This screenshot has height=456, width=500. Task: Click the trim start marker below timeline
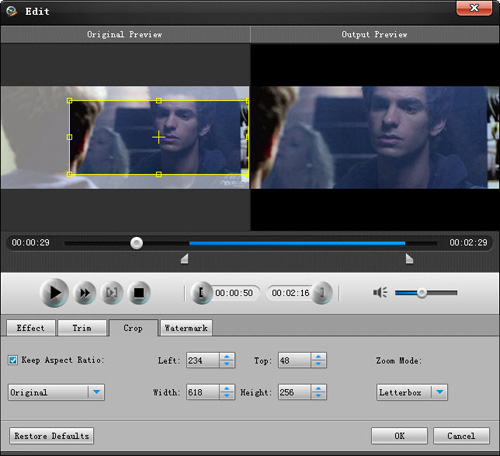(x=184, y=259)
